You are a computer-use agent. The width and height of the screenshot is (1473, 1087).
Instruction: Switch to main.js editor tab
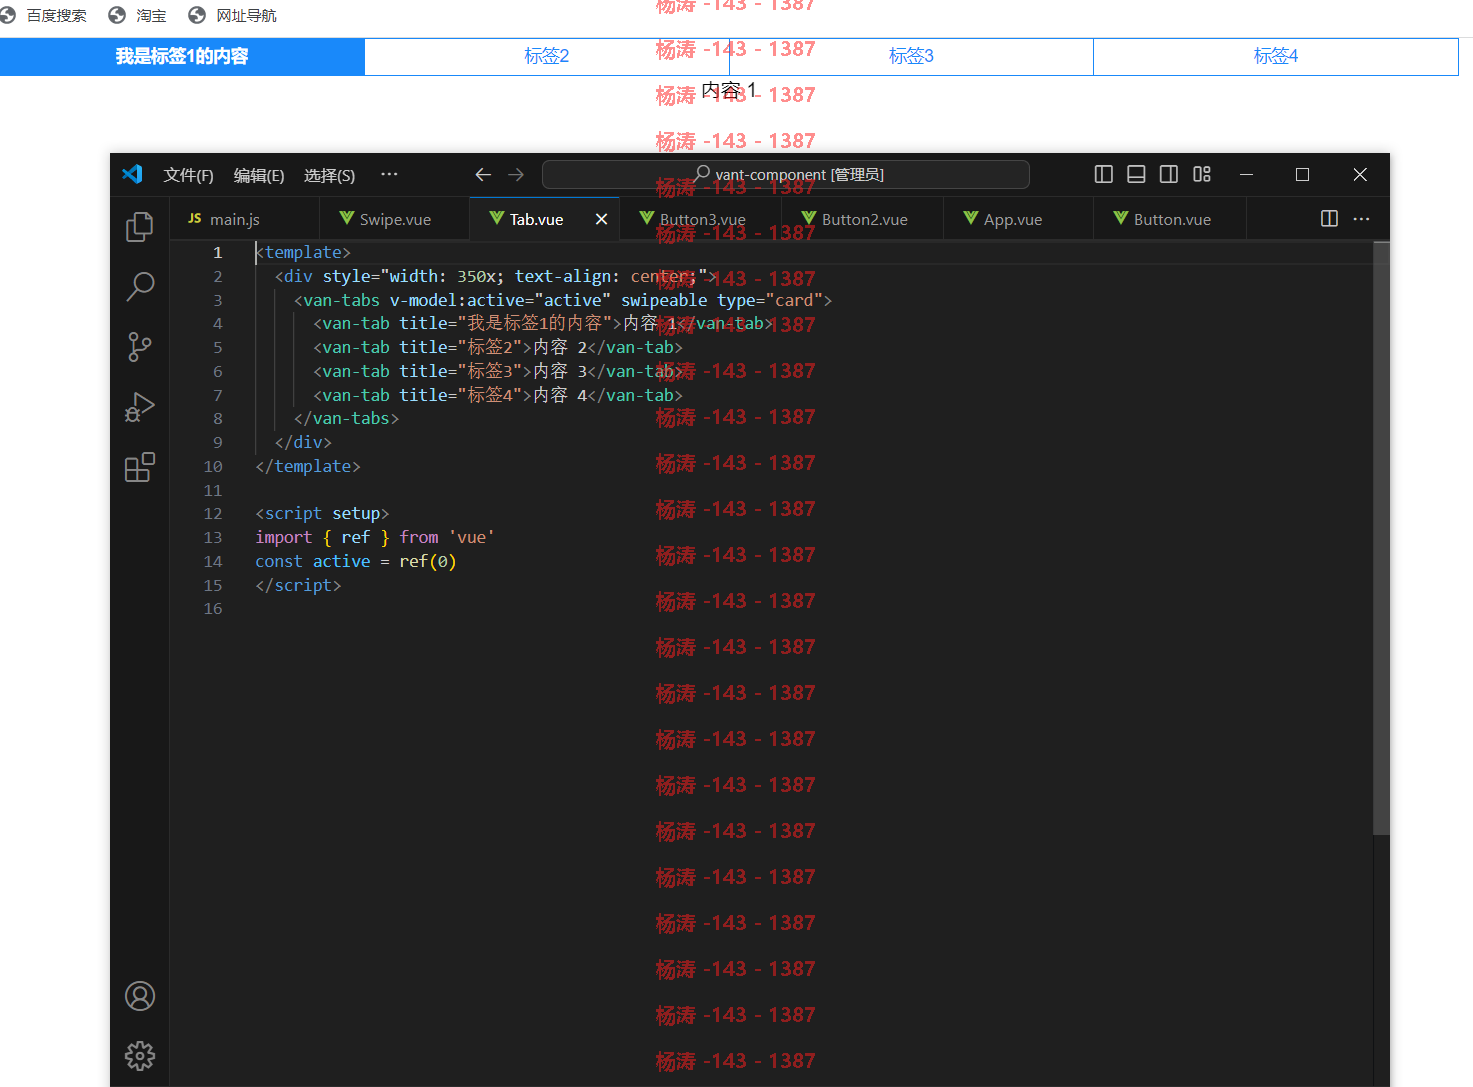tap(244, 219)
